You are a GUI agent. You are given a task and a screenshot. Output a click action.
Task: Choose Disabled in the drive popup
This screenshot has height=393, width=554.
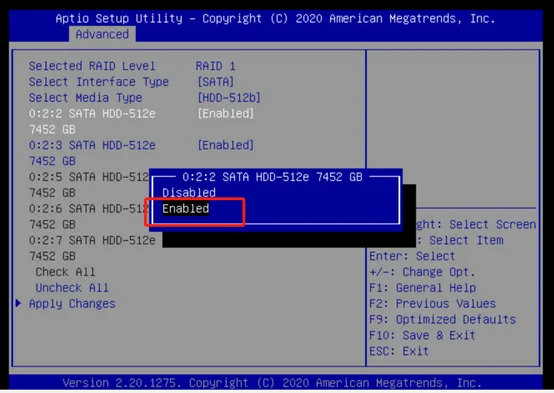click(x=189, y=193)
